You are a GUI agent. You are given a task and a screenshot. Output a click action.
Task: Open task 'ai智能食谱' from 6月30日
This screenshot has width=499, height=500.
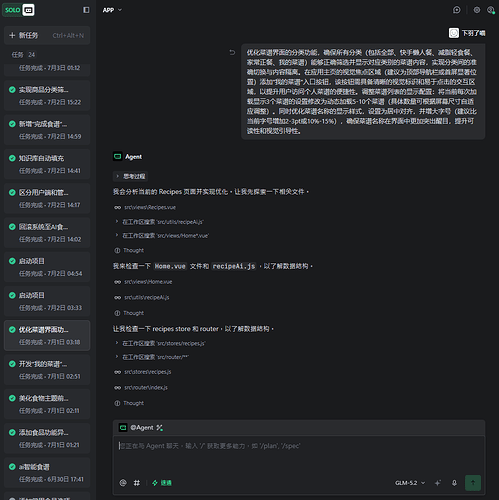(47, 473)
